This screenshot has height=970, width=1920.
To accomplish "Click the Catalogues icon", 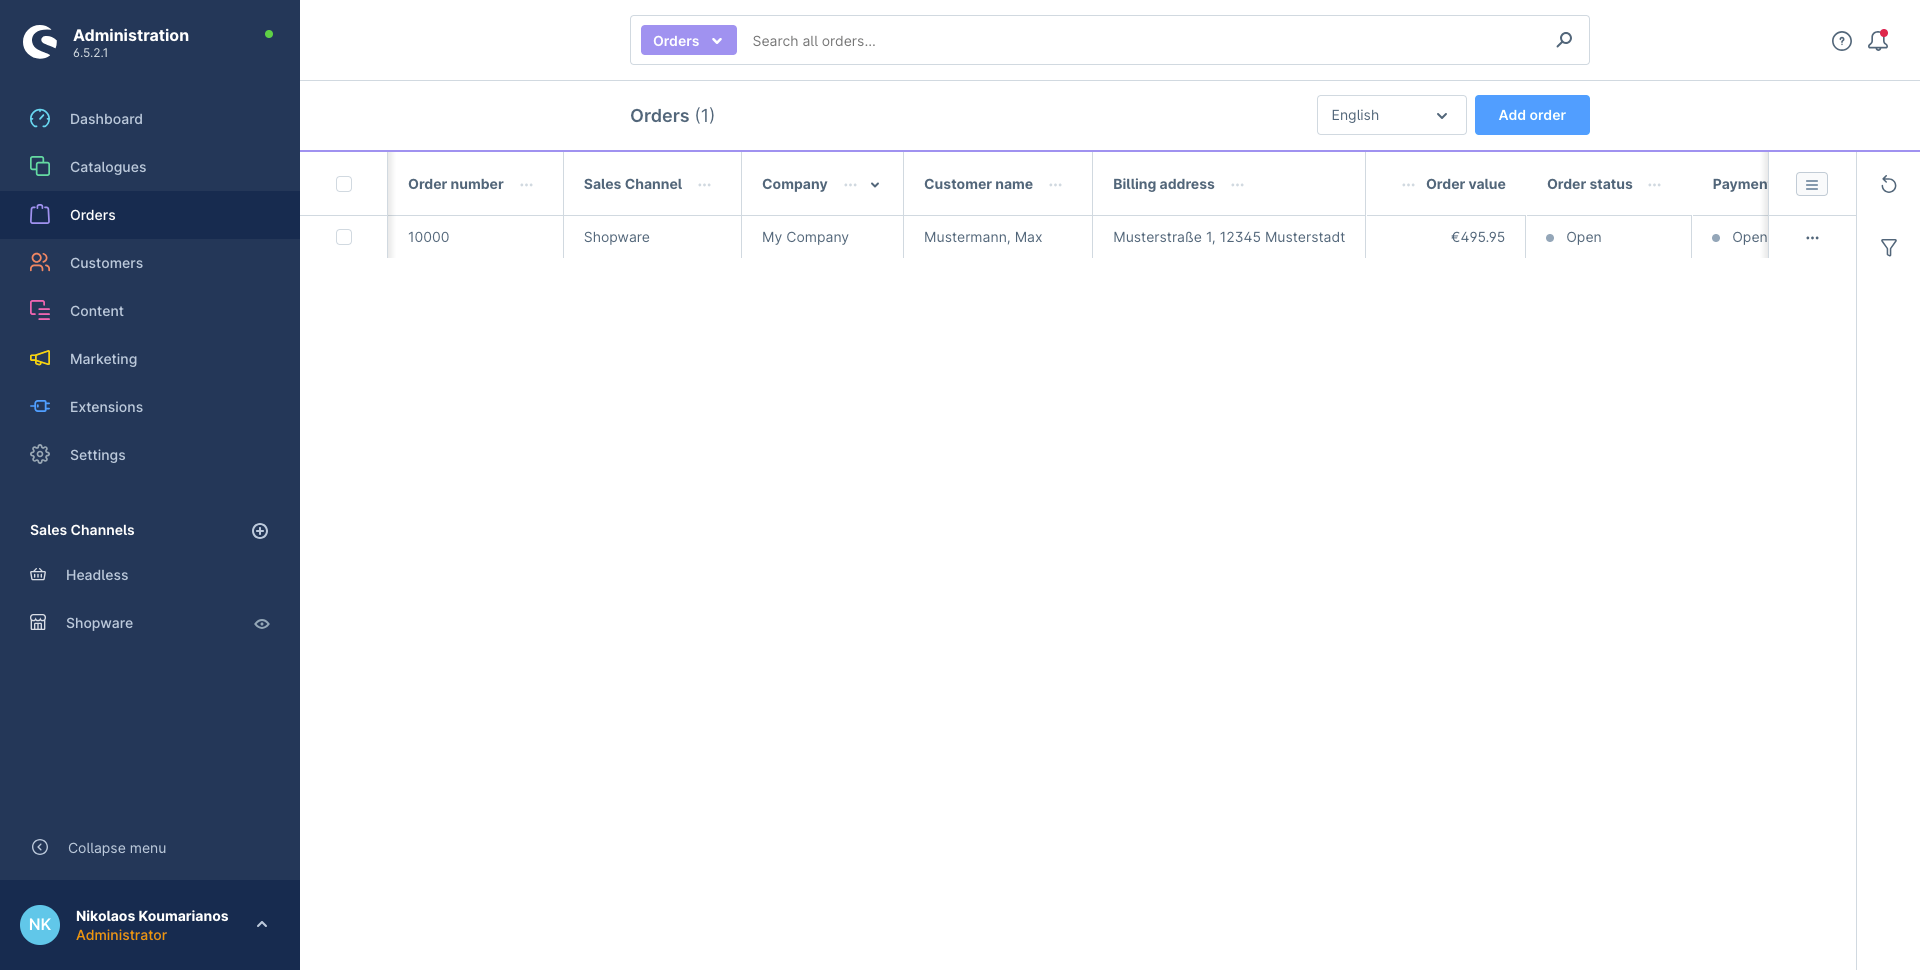I will tap(40, 166).
